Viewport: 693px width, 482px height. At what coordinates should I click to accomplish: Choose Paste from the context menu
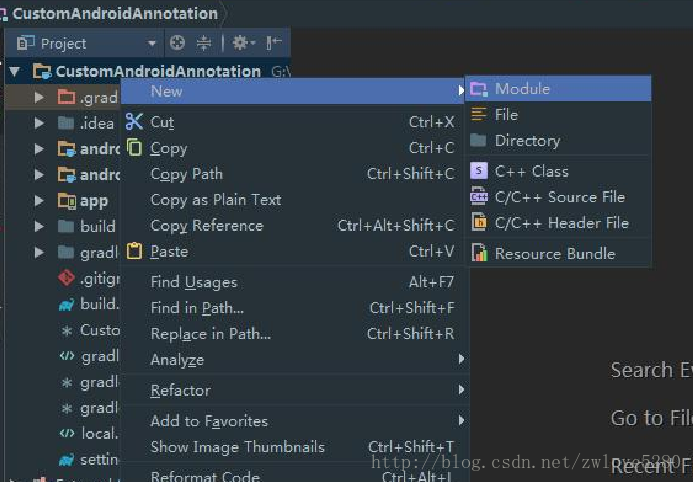point(293,251)
